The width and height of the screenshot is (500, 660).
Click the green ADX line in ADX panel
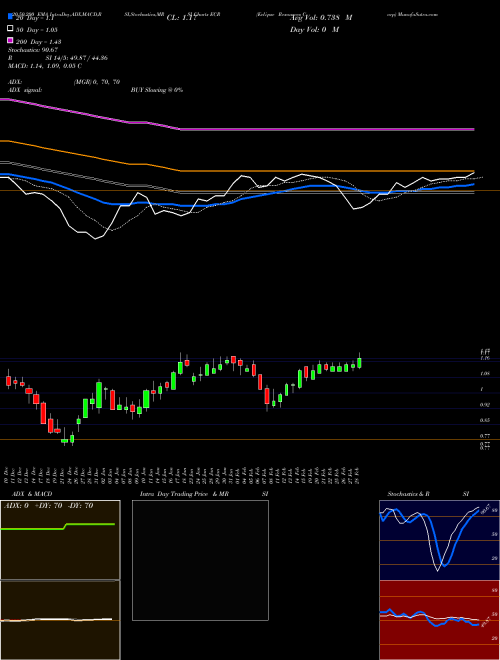(x=58, y=527)
